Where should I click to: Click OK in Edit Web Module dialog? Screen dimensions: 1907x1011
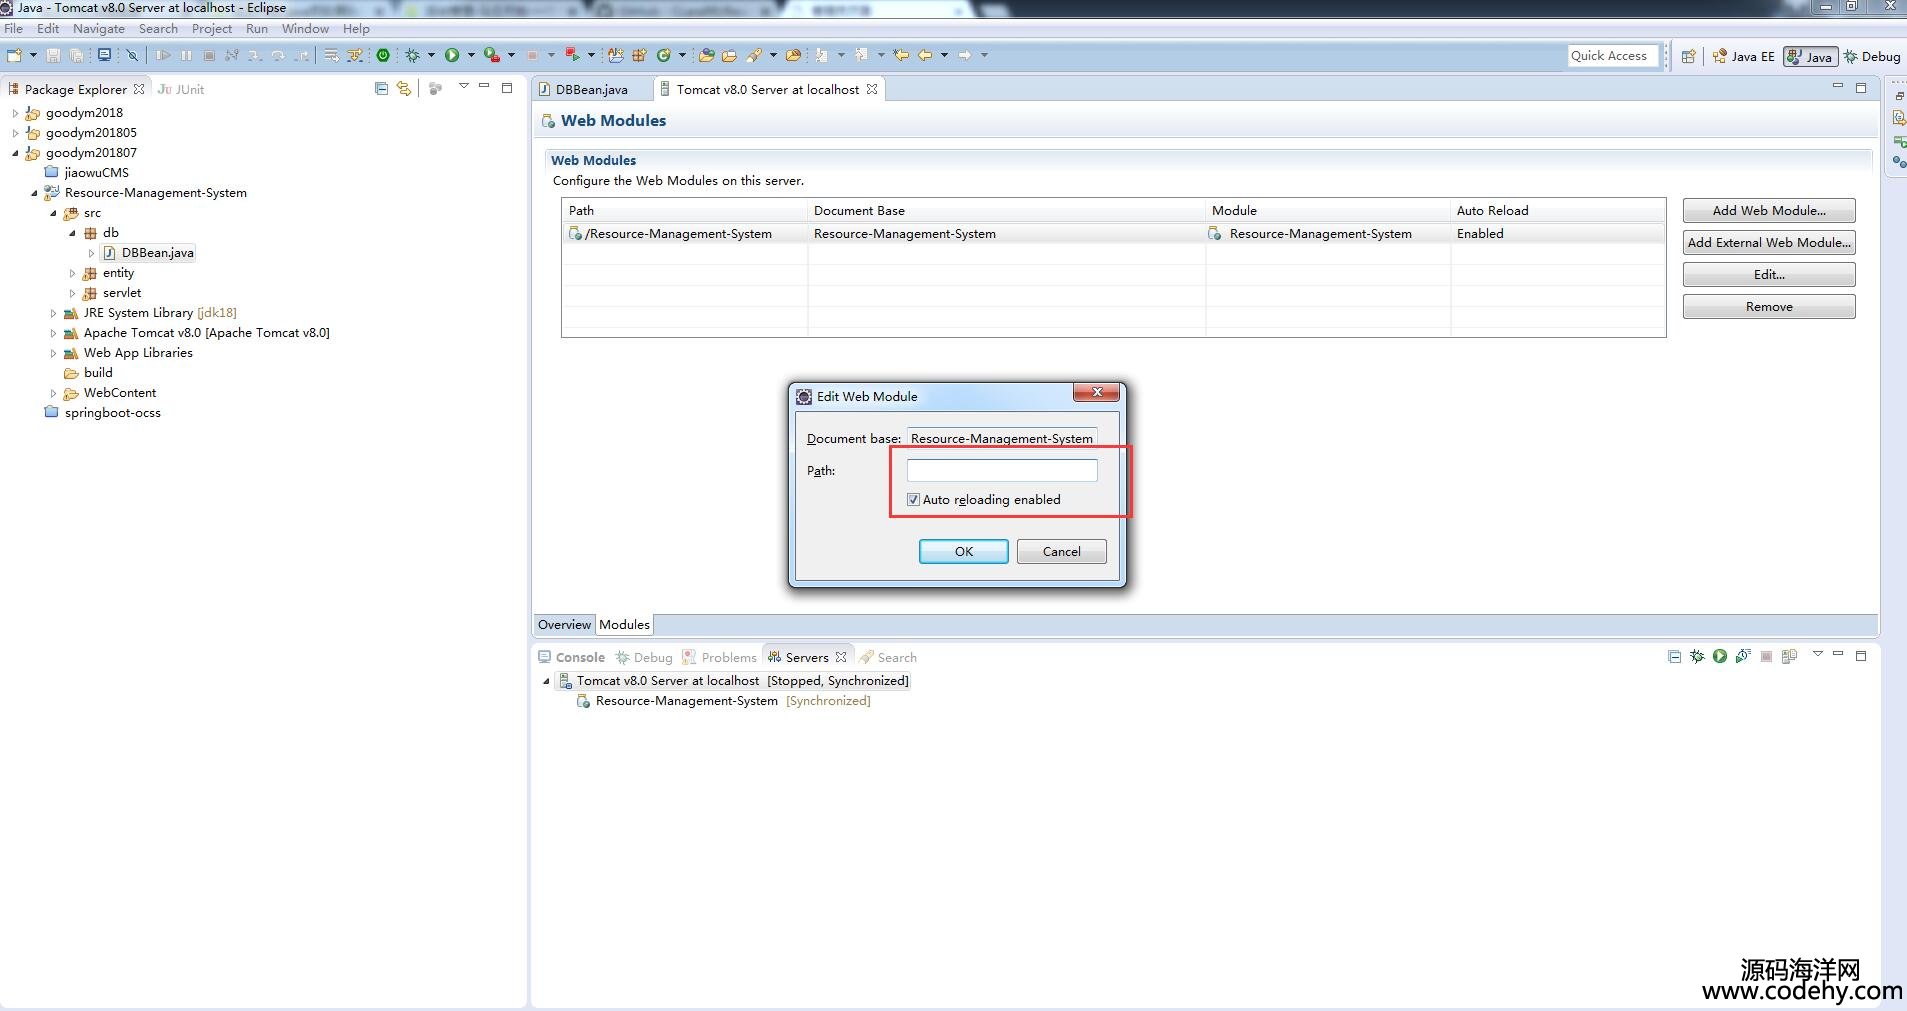[963, 551]
